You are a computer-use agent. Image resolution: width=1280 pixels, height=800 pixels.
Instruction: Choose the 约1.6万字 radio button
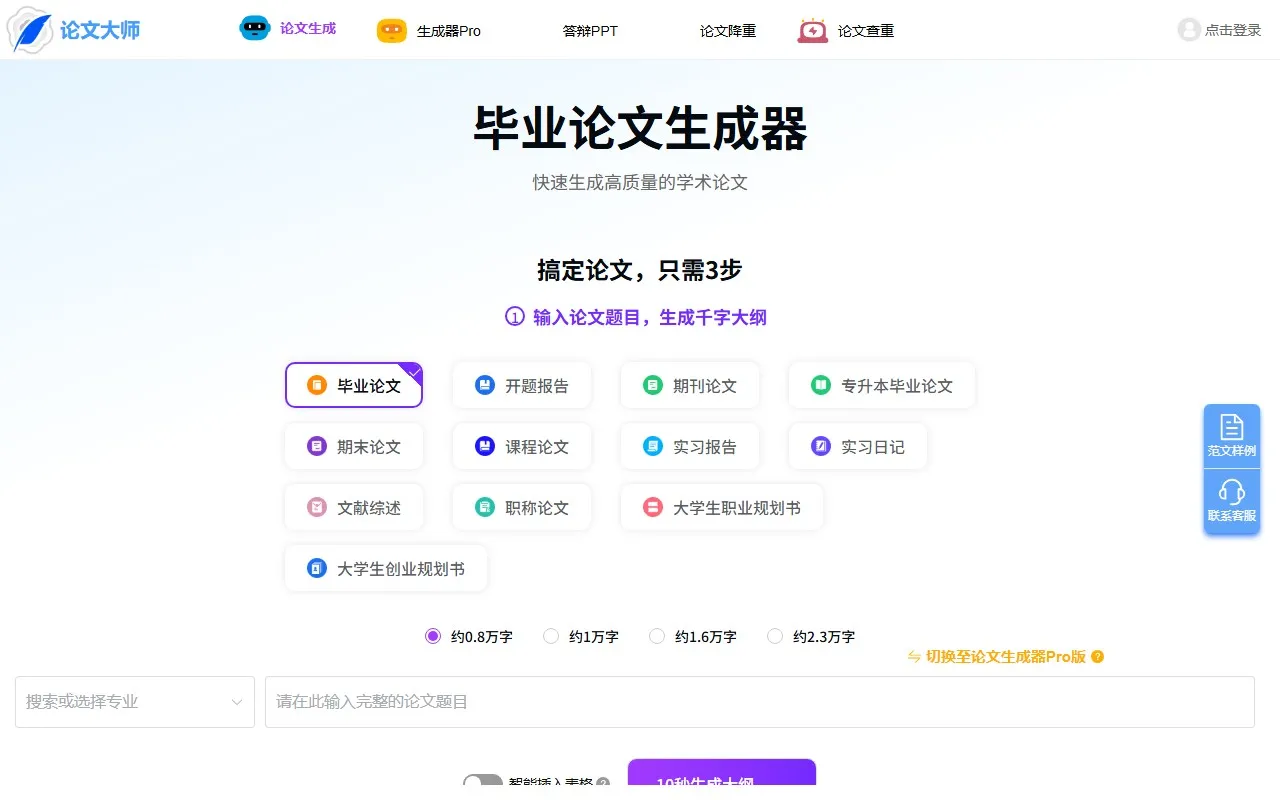658,636
